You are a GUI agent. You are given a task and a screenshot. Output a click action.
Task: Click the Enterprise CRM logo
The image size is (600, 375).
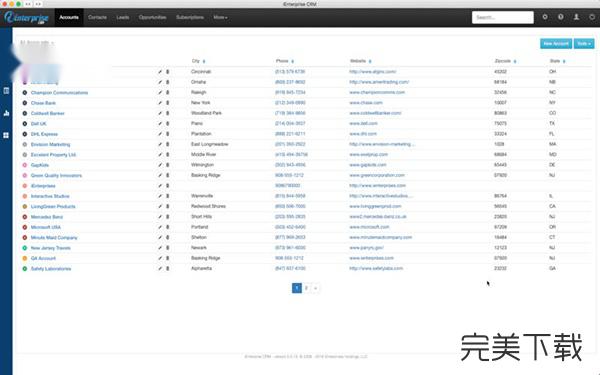(26, 18)
